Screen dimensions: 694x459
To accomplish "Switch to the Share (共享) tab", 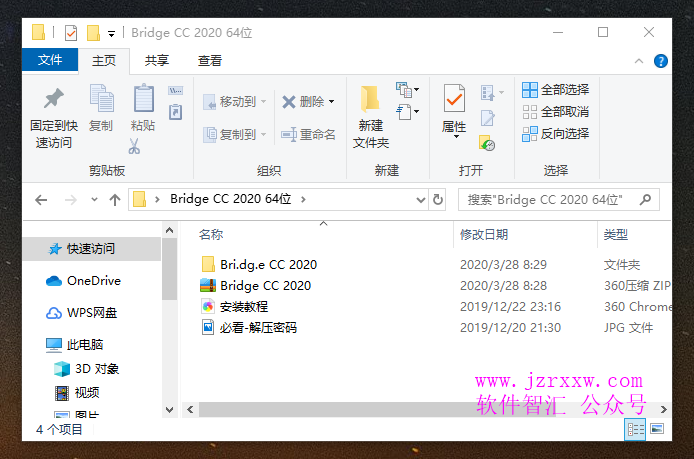I will pyautogui.click(x=157, y=61).
